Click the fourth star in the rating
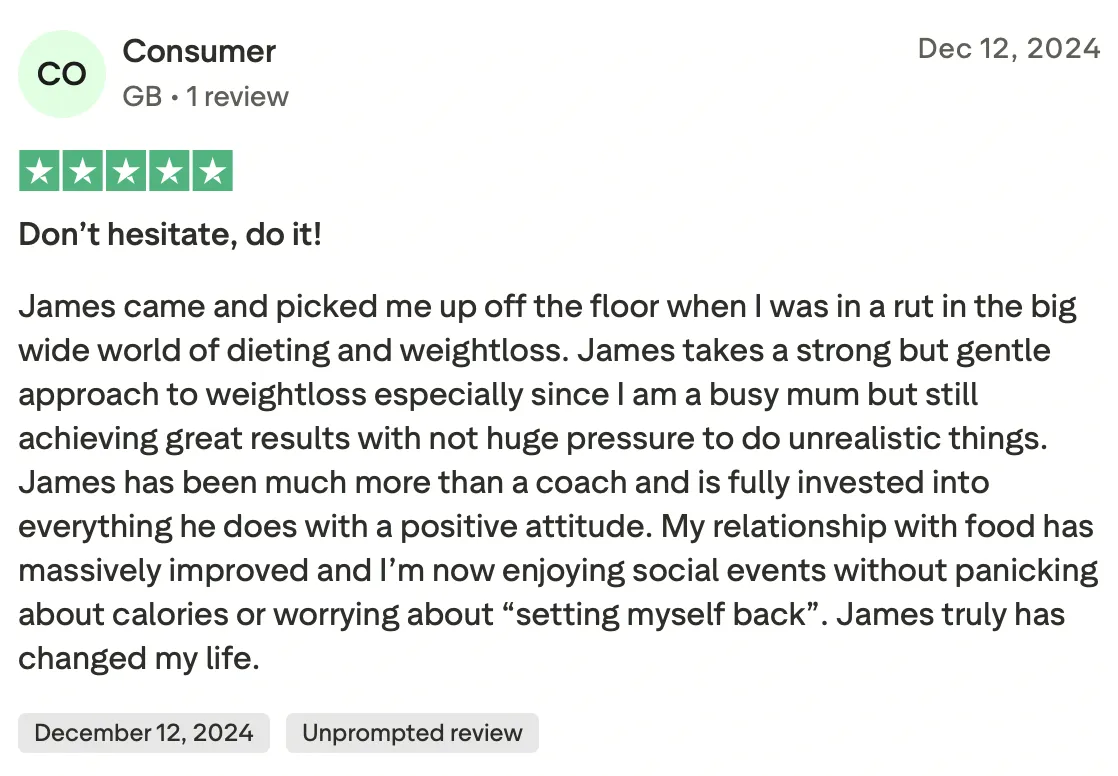This screenshot has width=1118, height=776. click(x=169, y=171)
